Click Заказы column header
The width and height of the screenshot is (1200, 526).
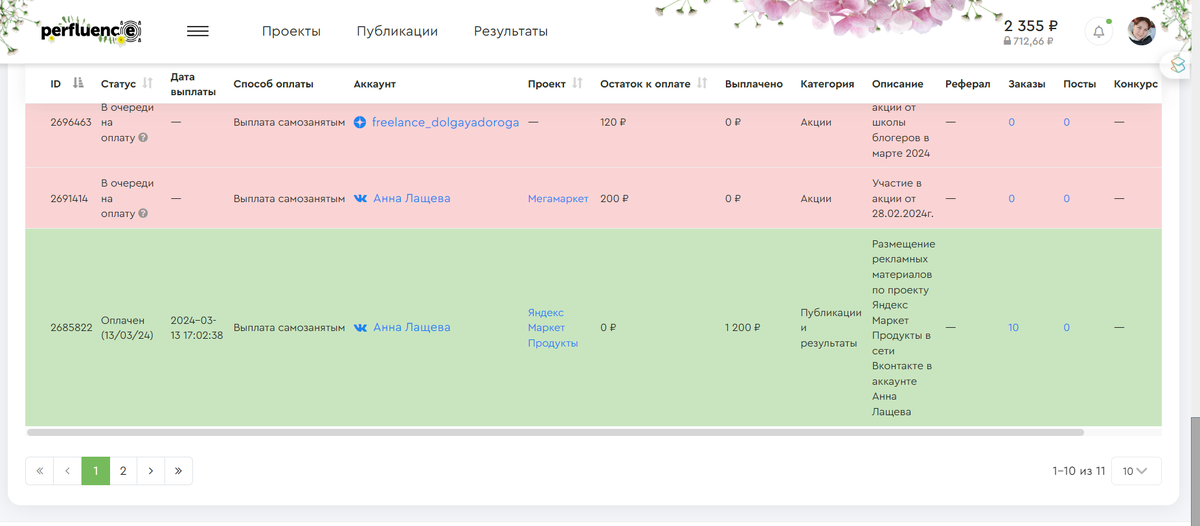coord(1027,84)
